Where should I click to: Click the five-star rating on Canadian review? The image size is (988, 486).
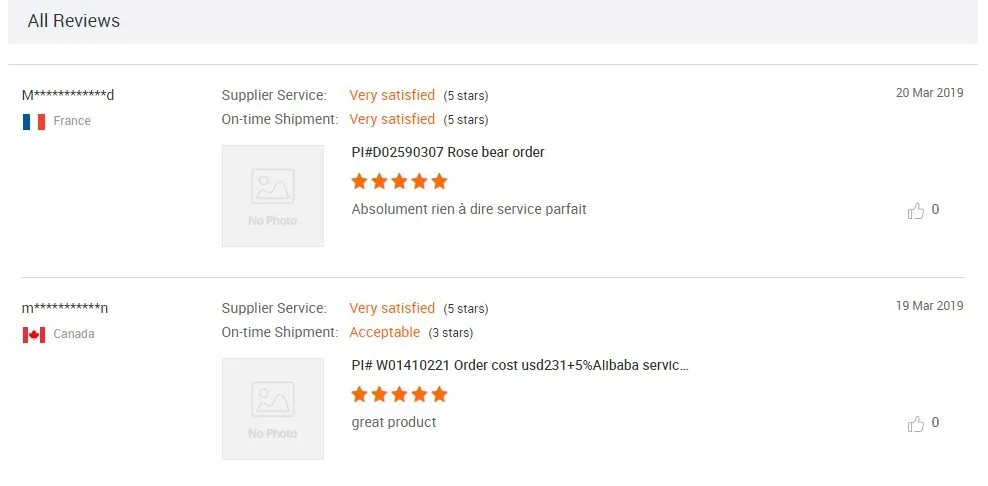point(399,395)
